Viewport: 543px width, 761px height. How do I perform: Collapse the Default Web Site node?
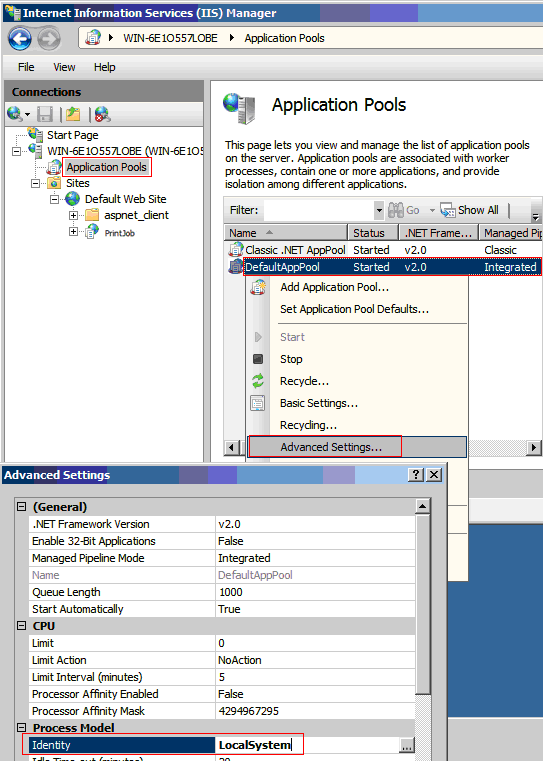pyautogui.click(x=54, y=199)
